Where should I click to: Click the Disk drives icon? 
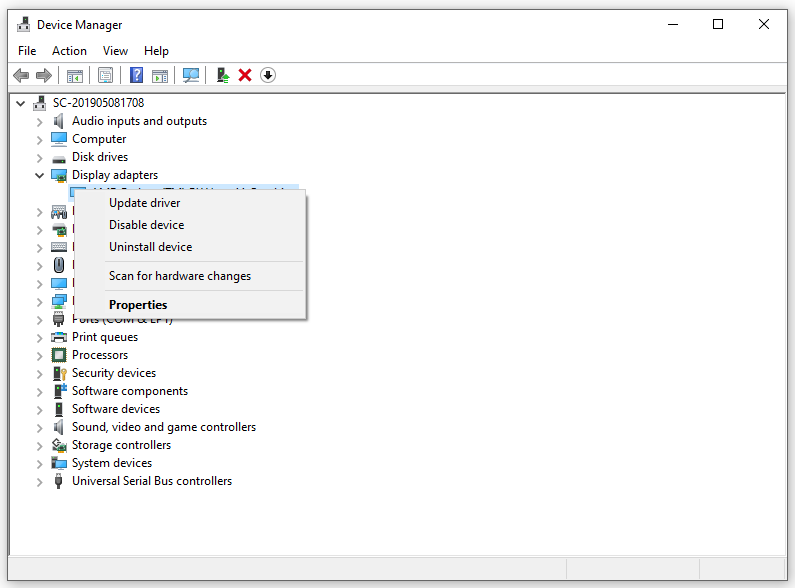point(59,159)
